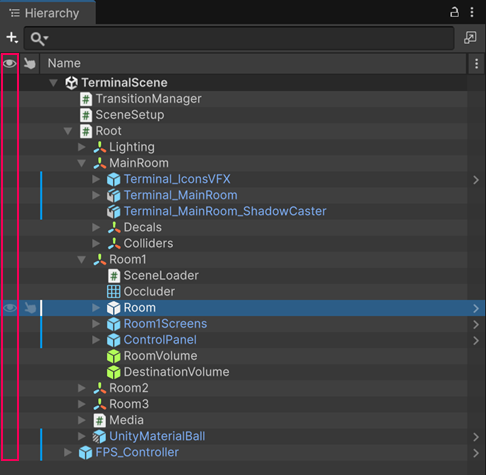Toggle visibility eye for the Room object
Screen dimensions: 486x475
10,308
